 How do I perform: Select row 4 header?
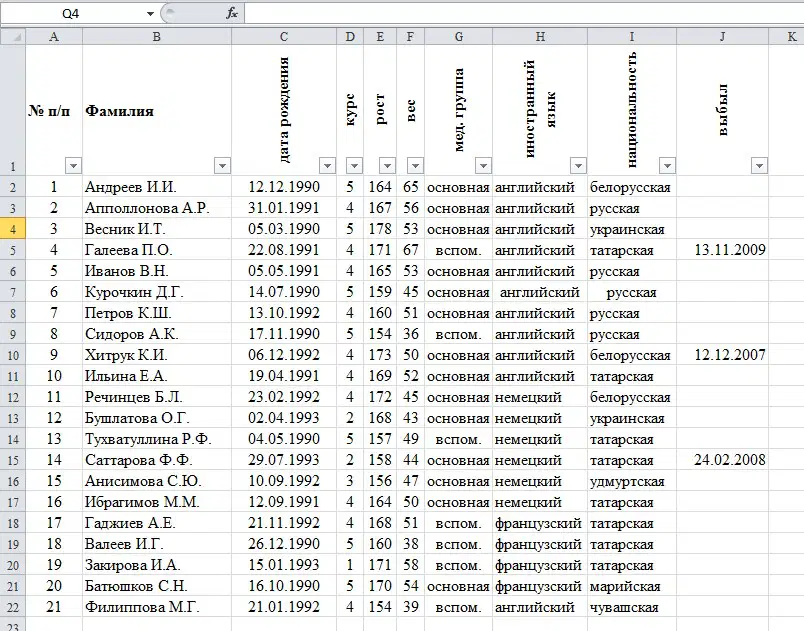[x=13, y=229]
